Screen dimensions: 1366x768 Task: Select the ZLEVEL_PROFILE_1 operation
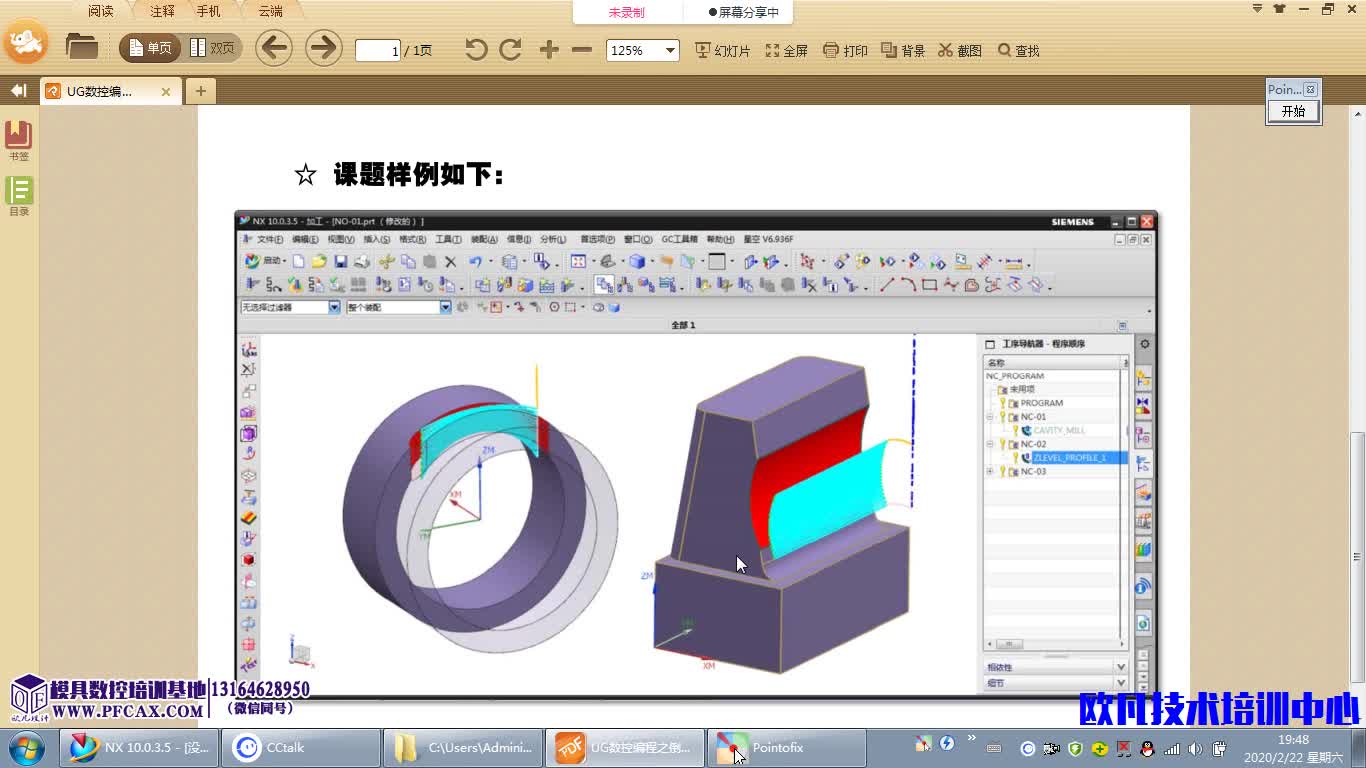click(1069, 457)
